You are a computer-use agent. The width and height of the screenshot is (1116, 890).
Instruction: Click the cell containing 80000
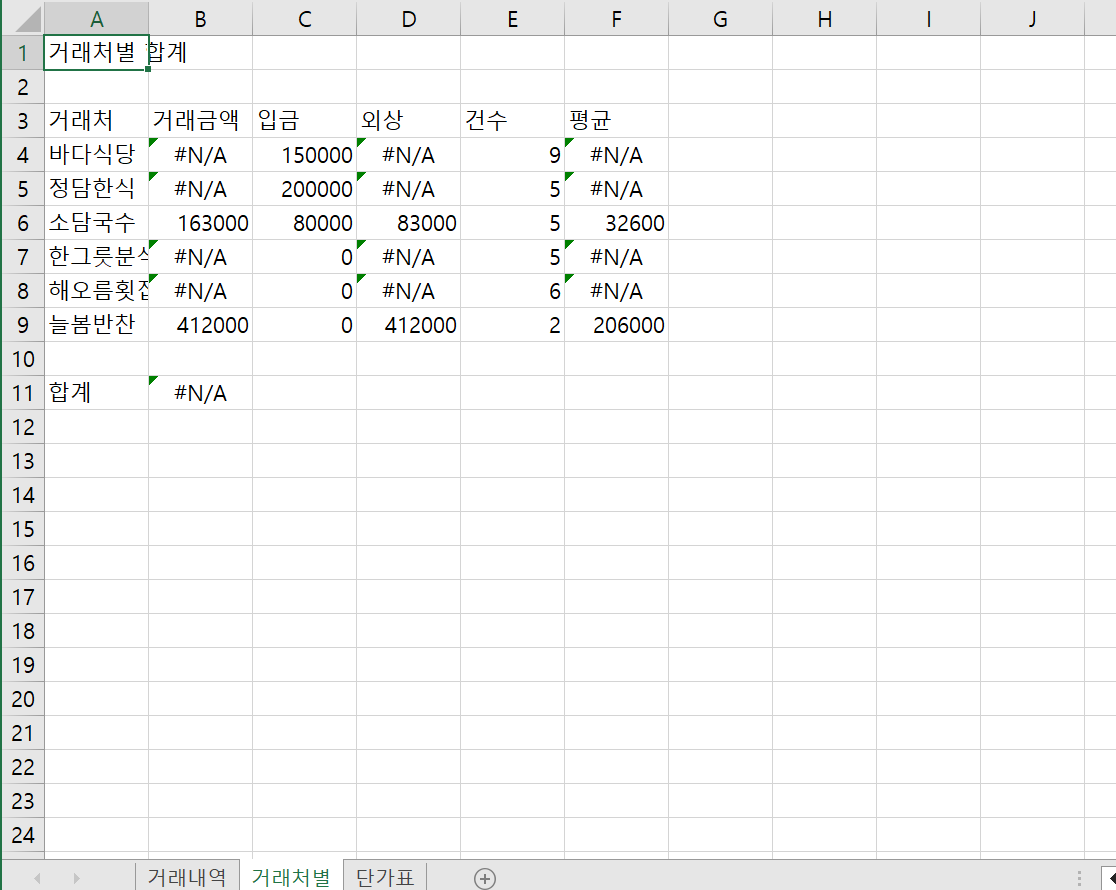[304, 223]
